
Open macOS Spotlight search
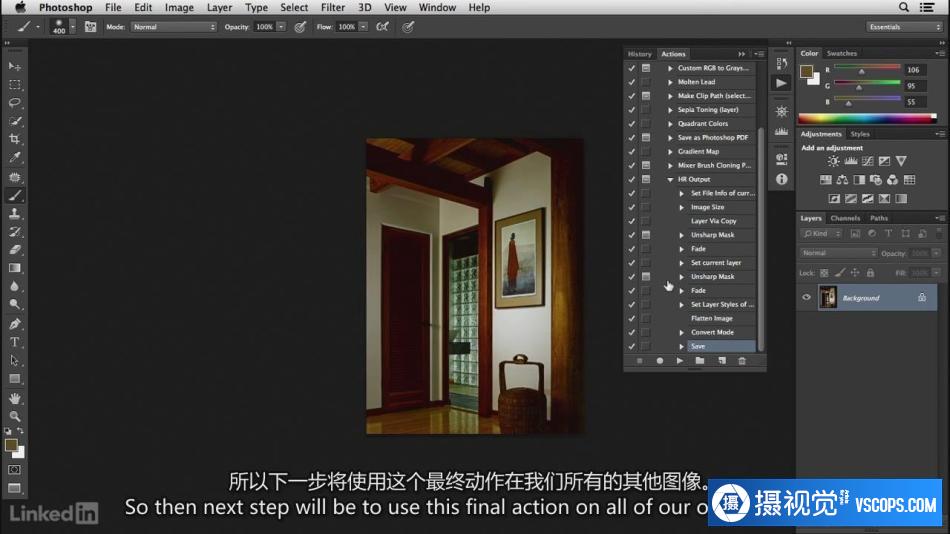pos(903,7)
